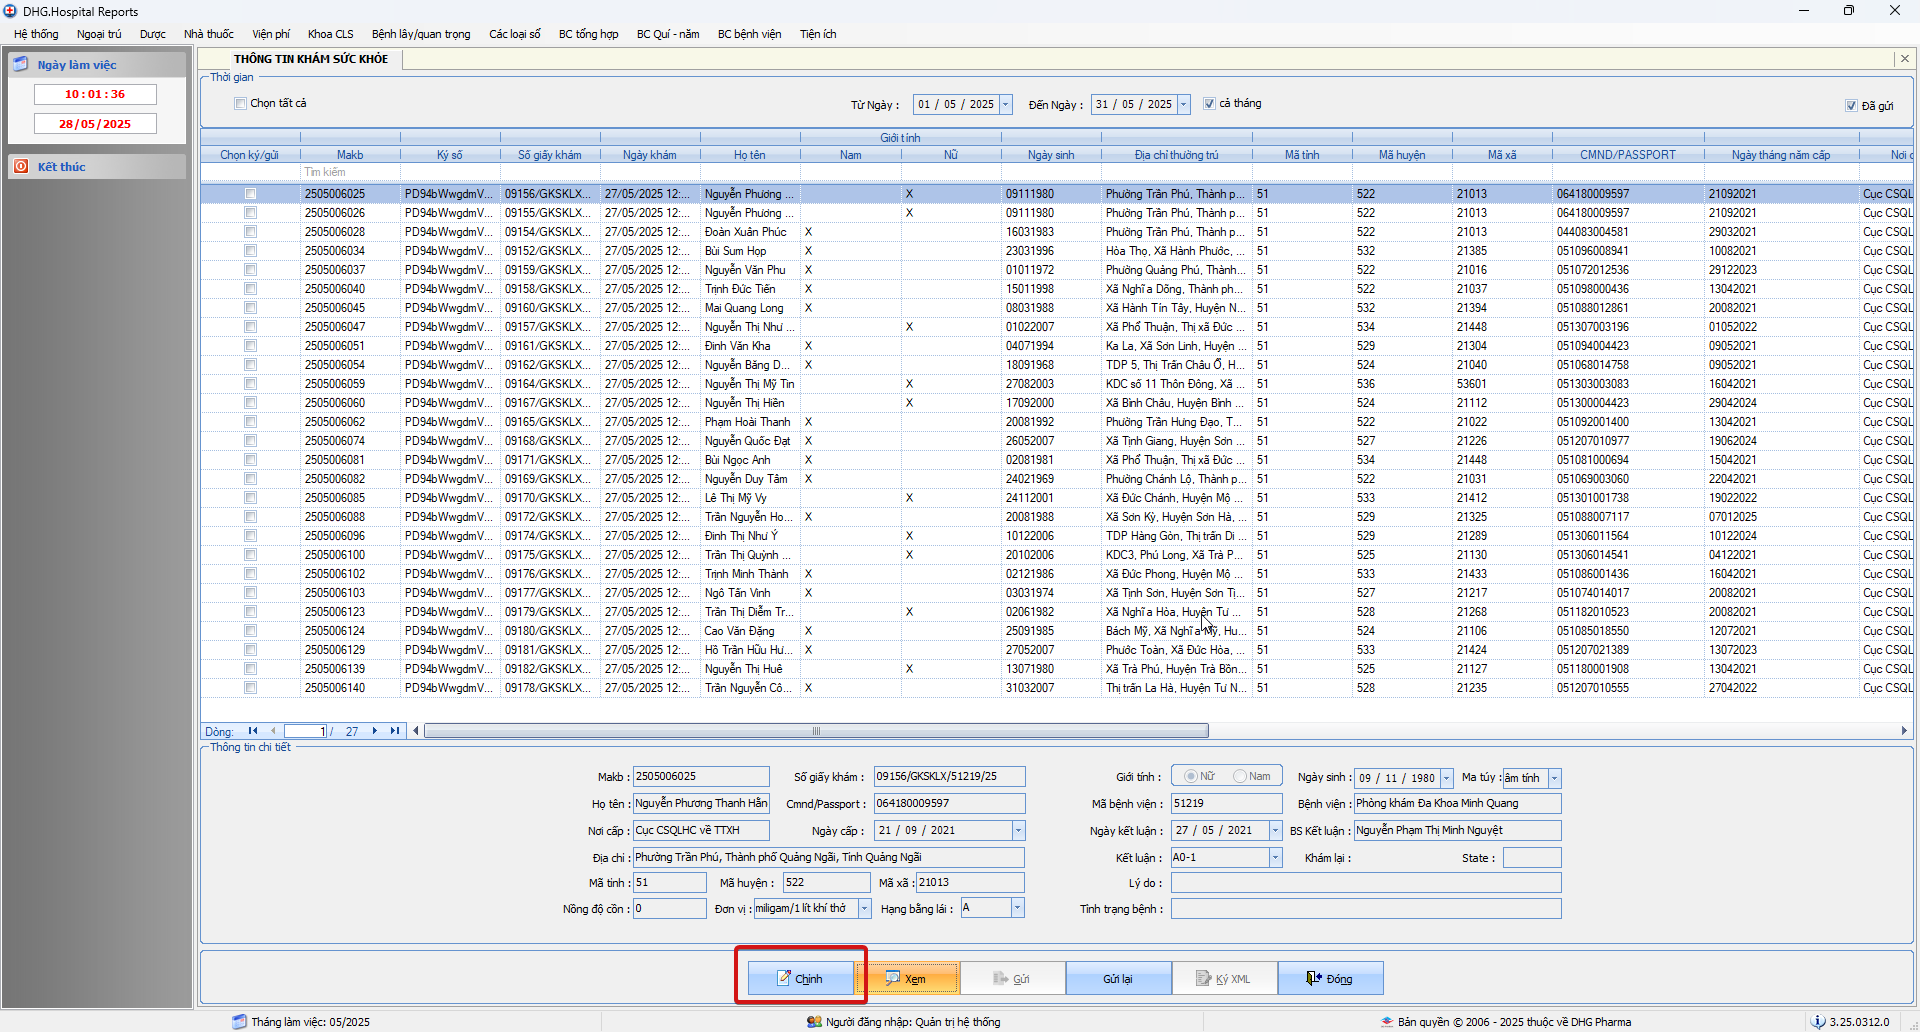
Task: Open the Khoa CLS menu
Action: coord(330,34)
